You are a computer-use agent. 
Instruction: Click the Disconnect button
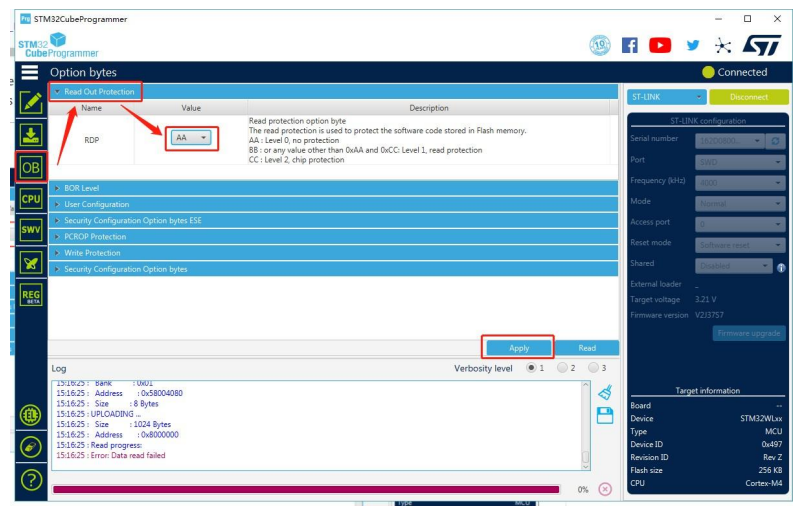[748, 97]
